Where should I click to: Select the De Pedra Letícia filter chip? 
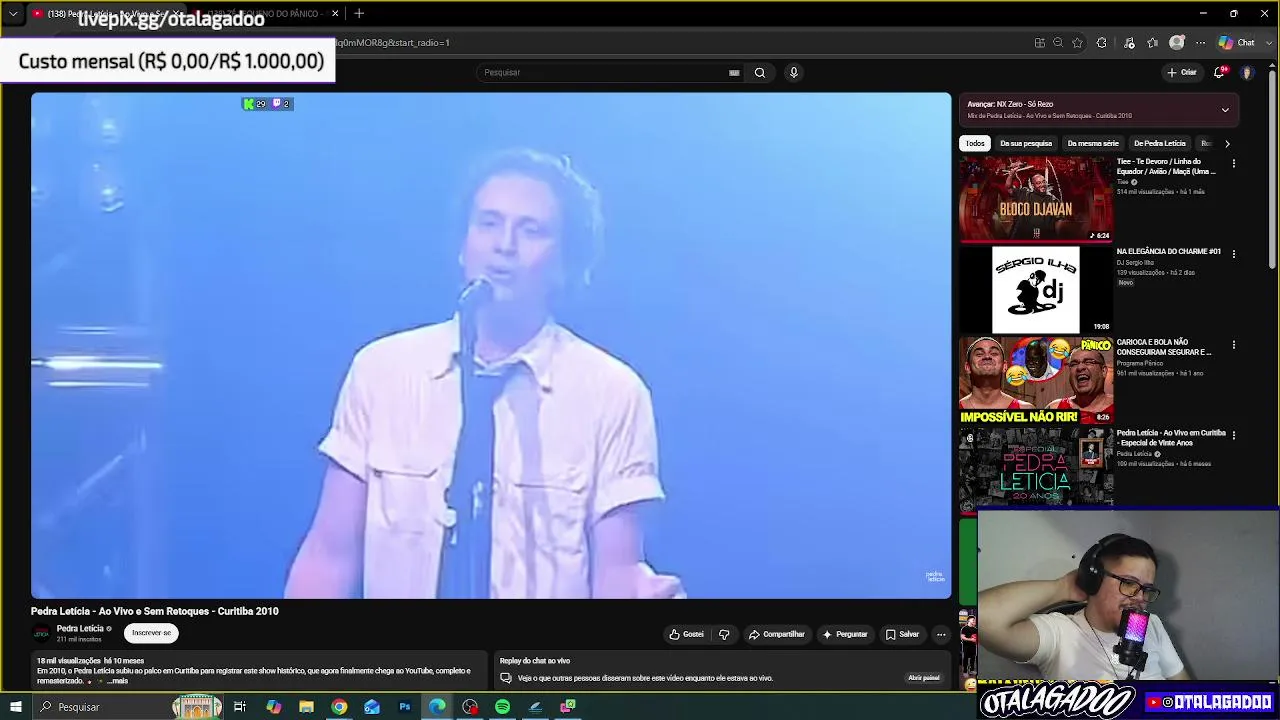coord(1160,143)
